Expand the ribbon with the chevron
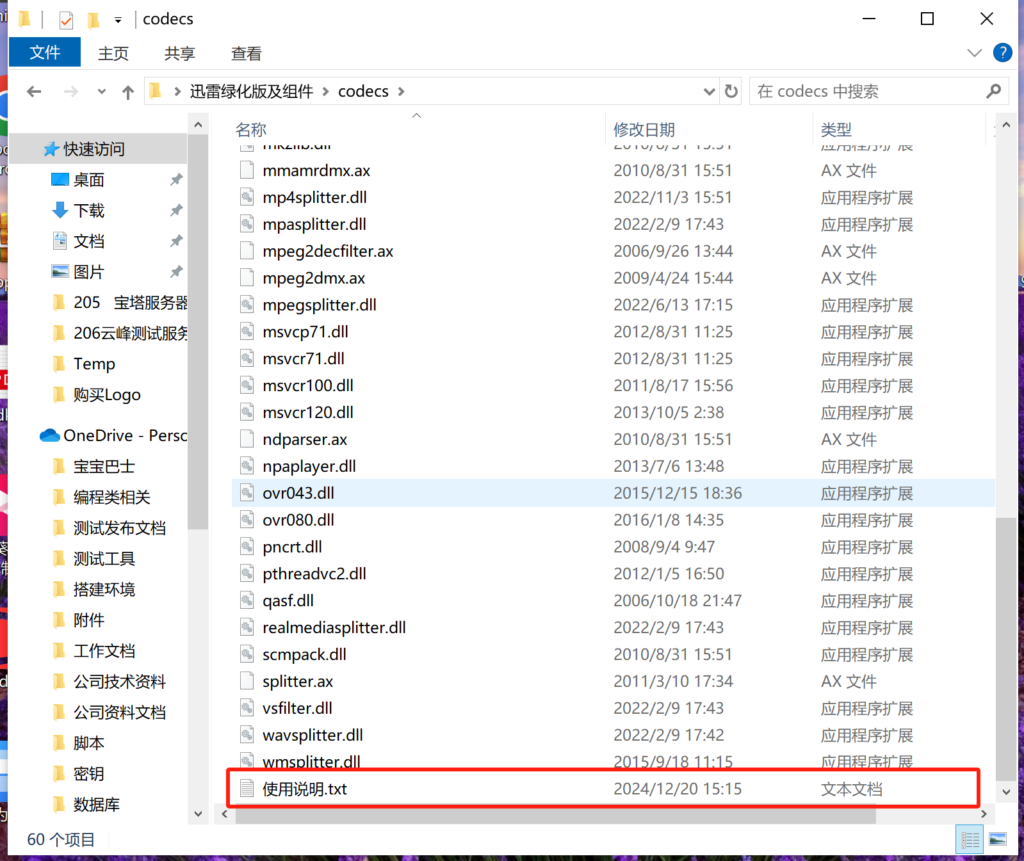 pyautogui.click(x=975, y=53)
